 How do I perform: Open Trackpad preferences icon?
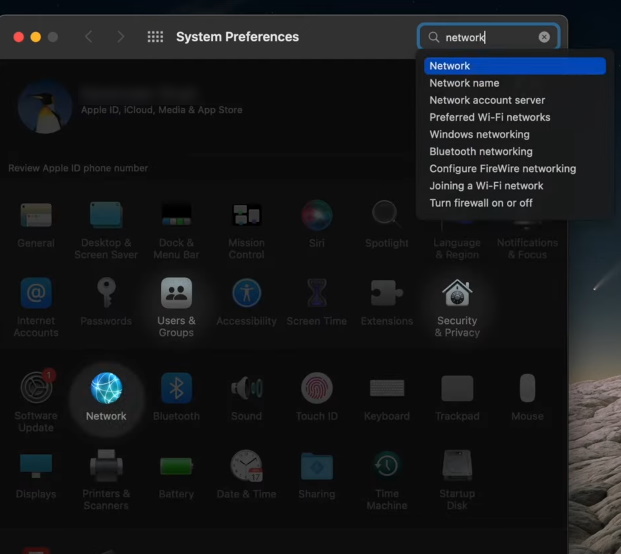point(457,388)
